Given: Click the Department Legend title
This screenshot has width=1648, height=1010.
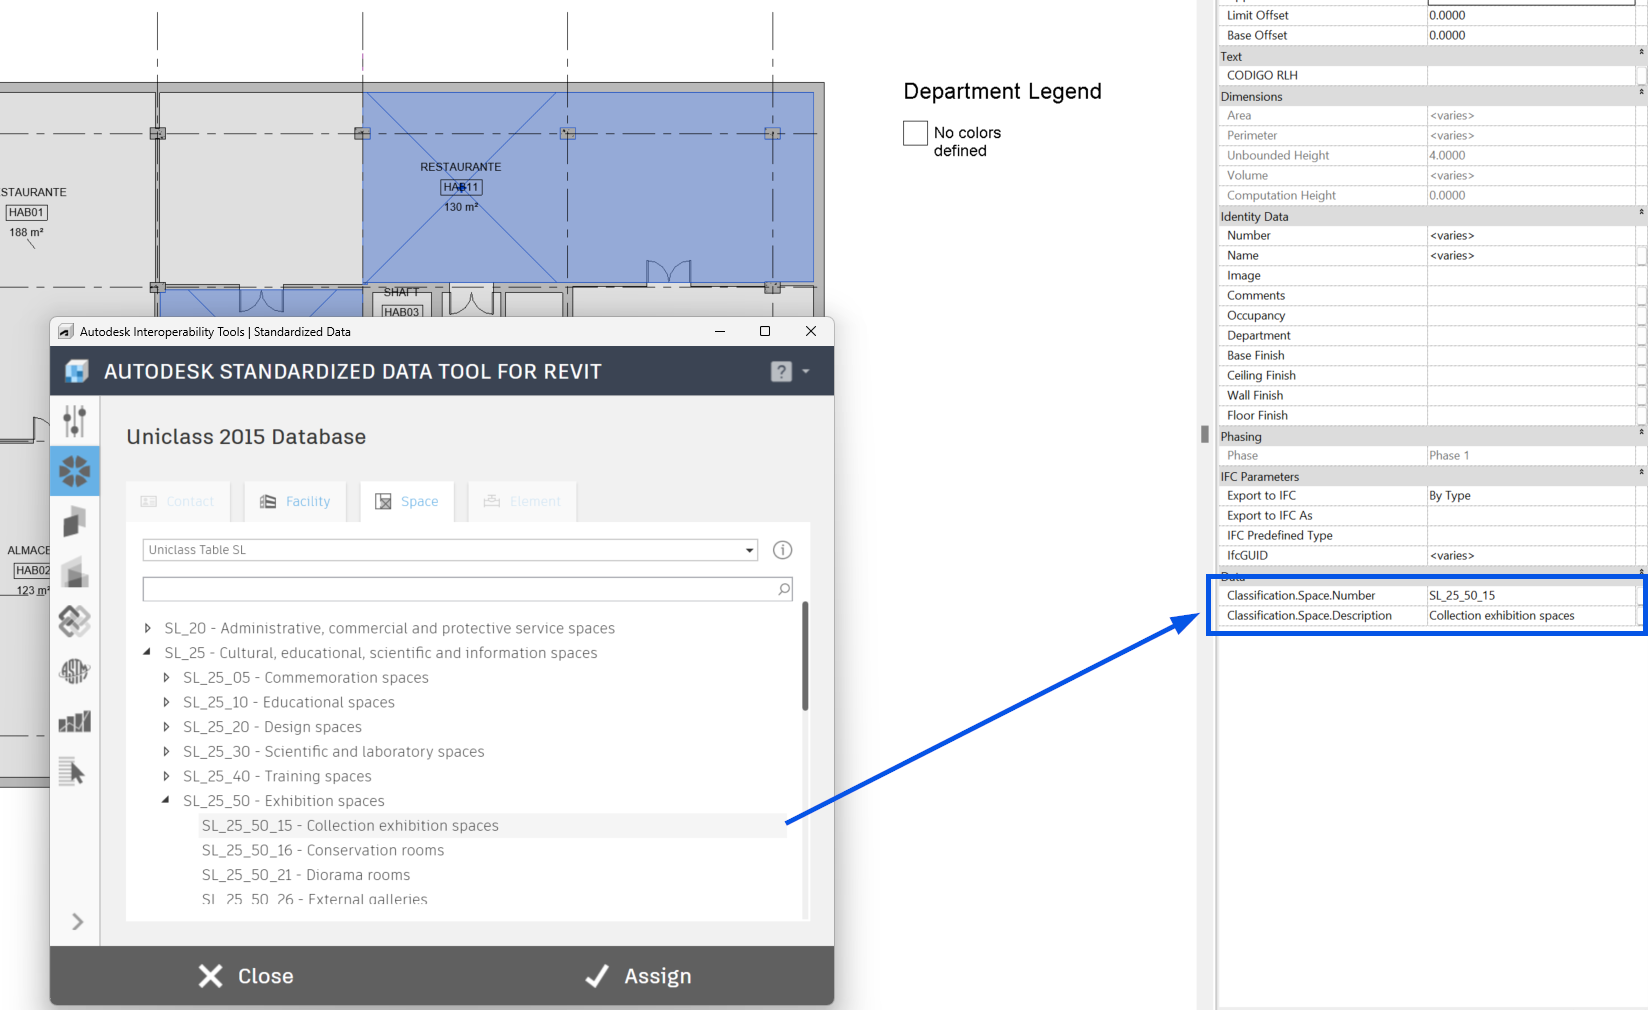Looking at the screenshot, I should tap(1002, 92).
